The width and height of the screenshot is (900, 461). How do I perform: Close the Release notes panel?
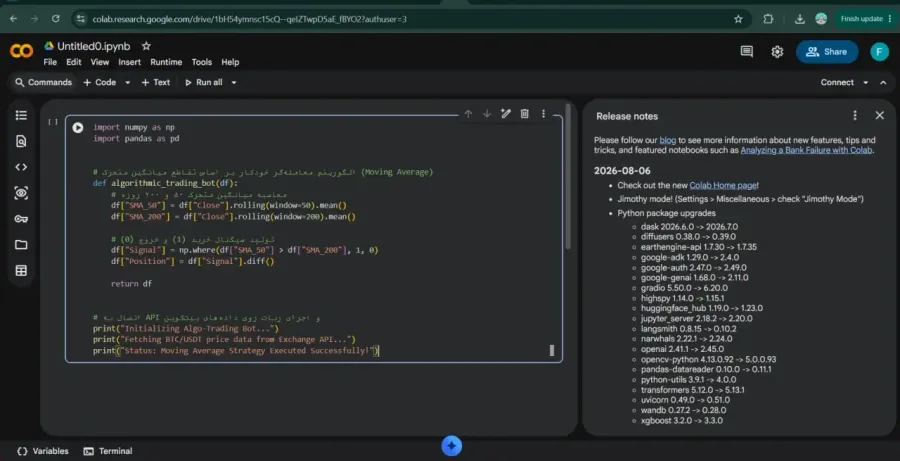(879, 115)
